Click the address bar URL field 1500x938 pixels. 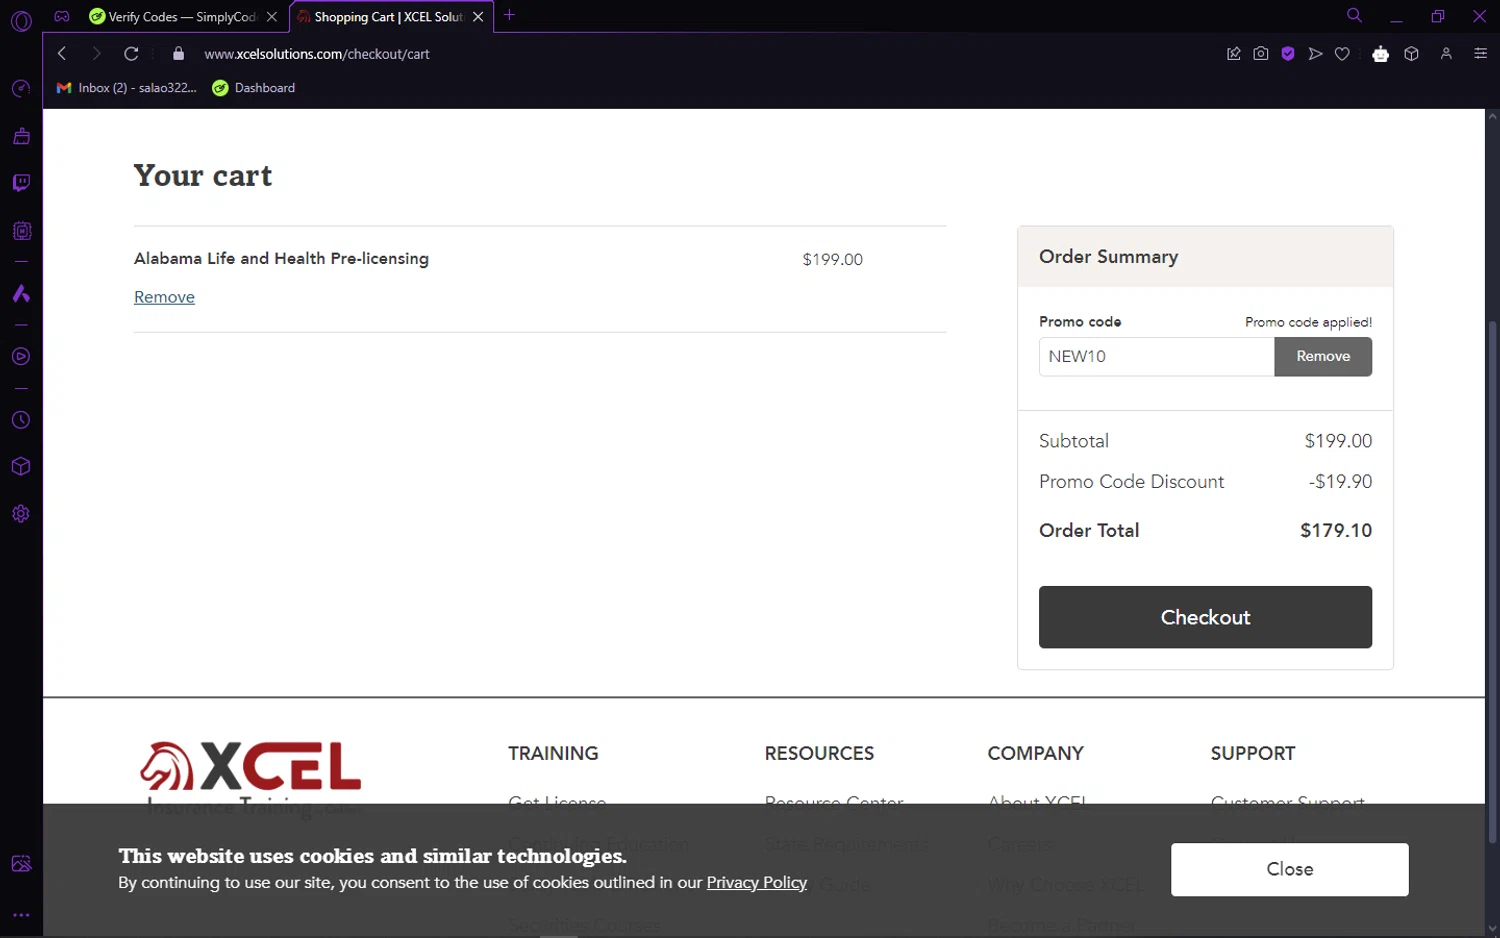click(x=316, y=54)
